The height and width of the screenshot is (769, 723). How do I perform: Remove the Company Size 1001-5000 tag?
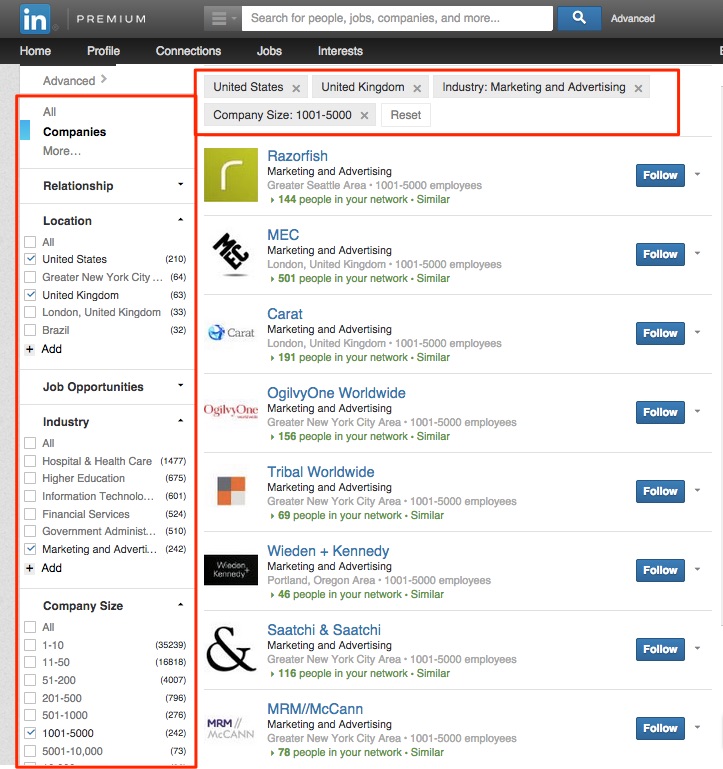364,115
